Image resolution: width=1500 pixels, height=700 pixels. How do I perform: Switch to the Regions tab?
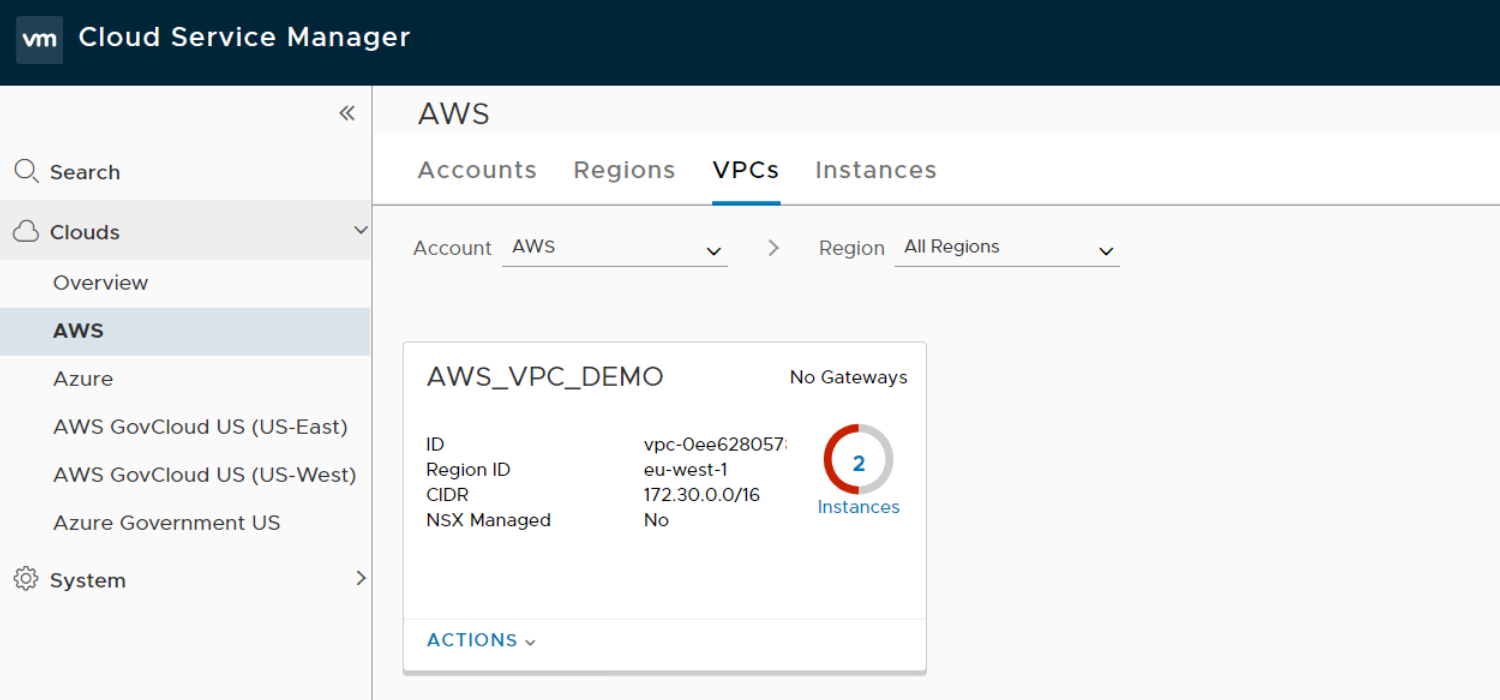(624, 170)
